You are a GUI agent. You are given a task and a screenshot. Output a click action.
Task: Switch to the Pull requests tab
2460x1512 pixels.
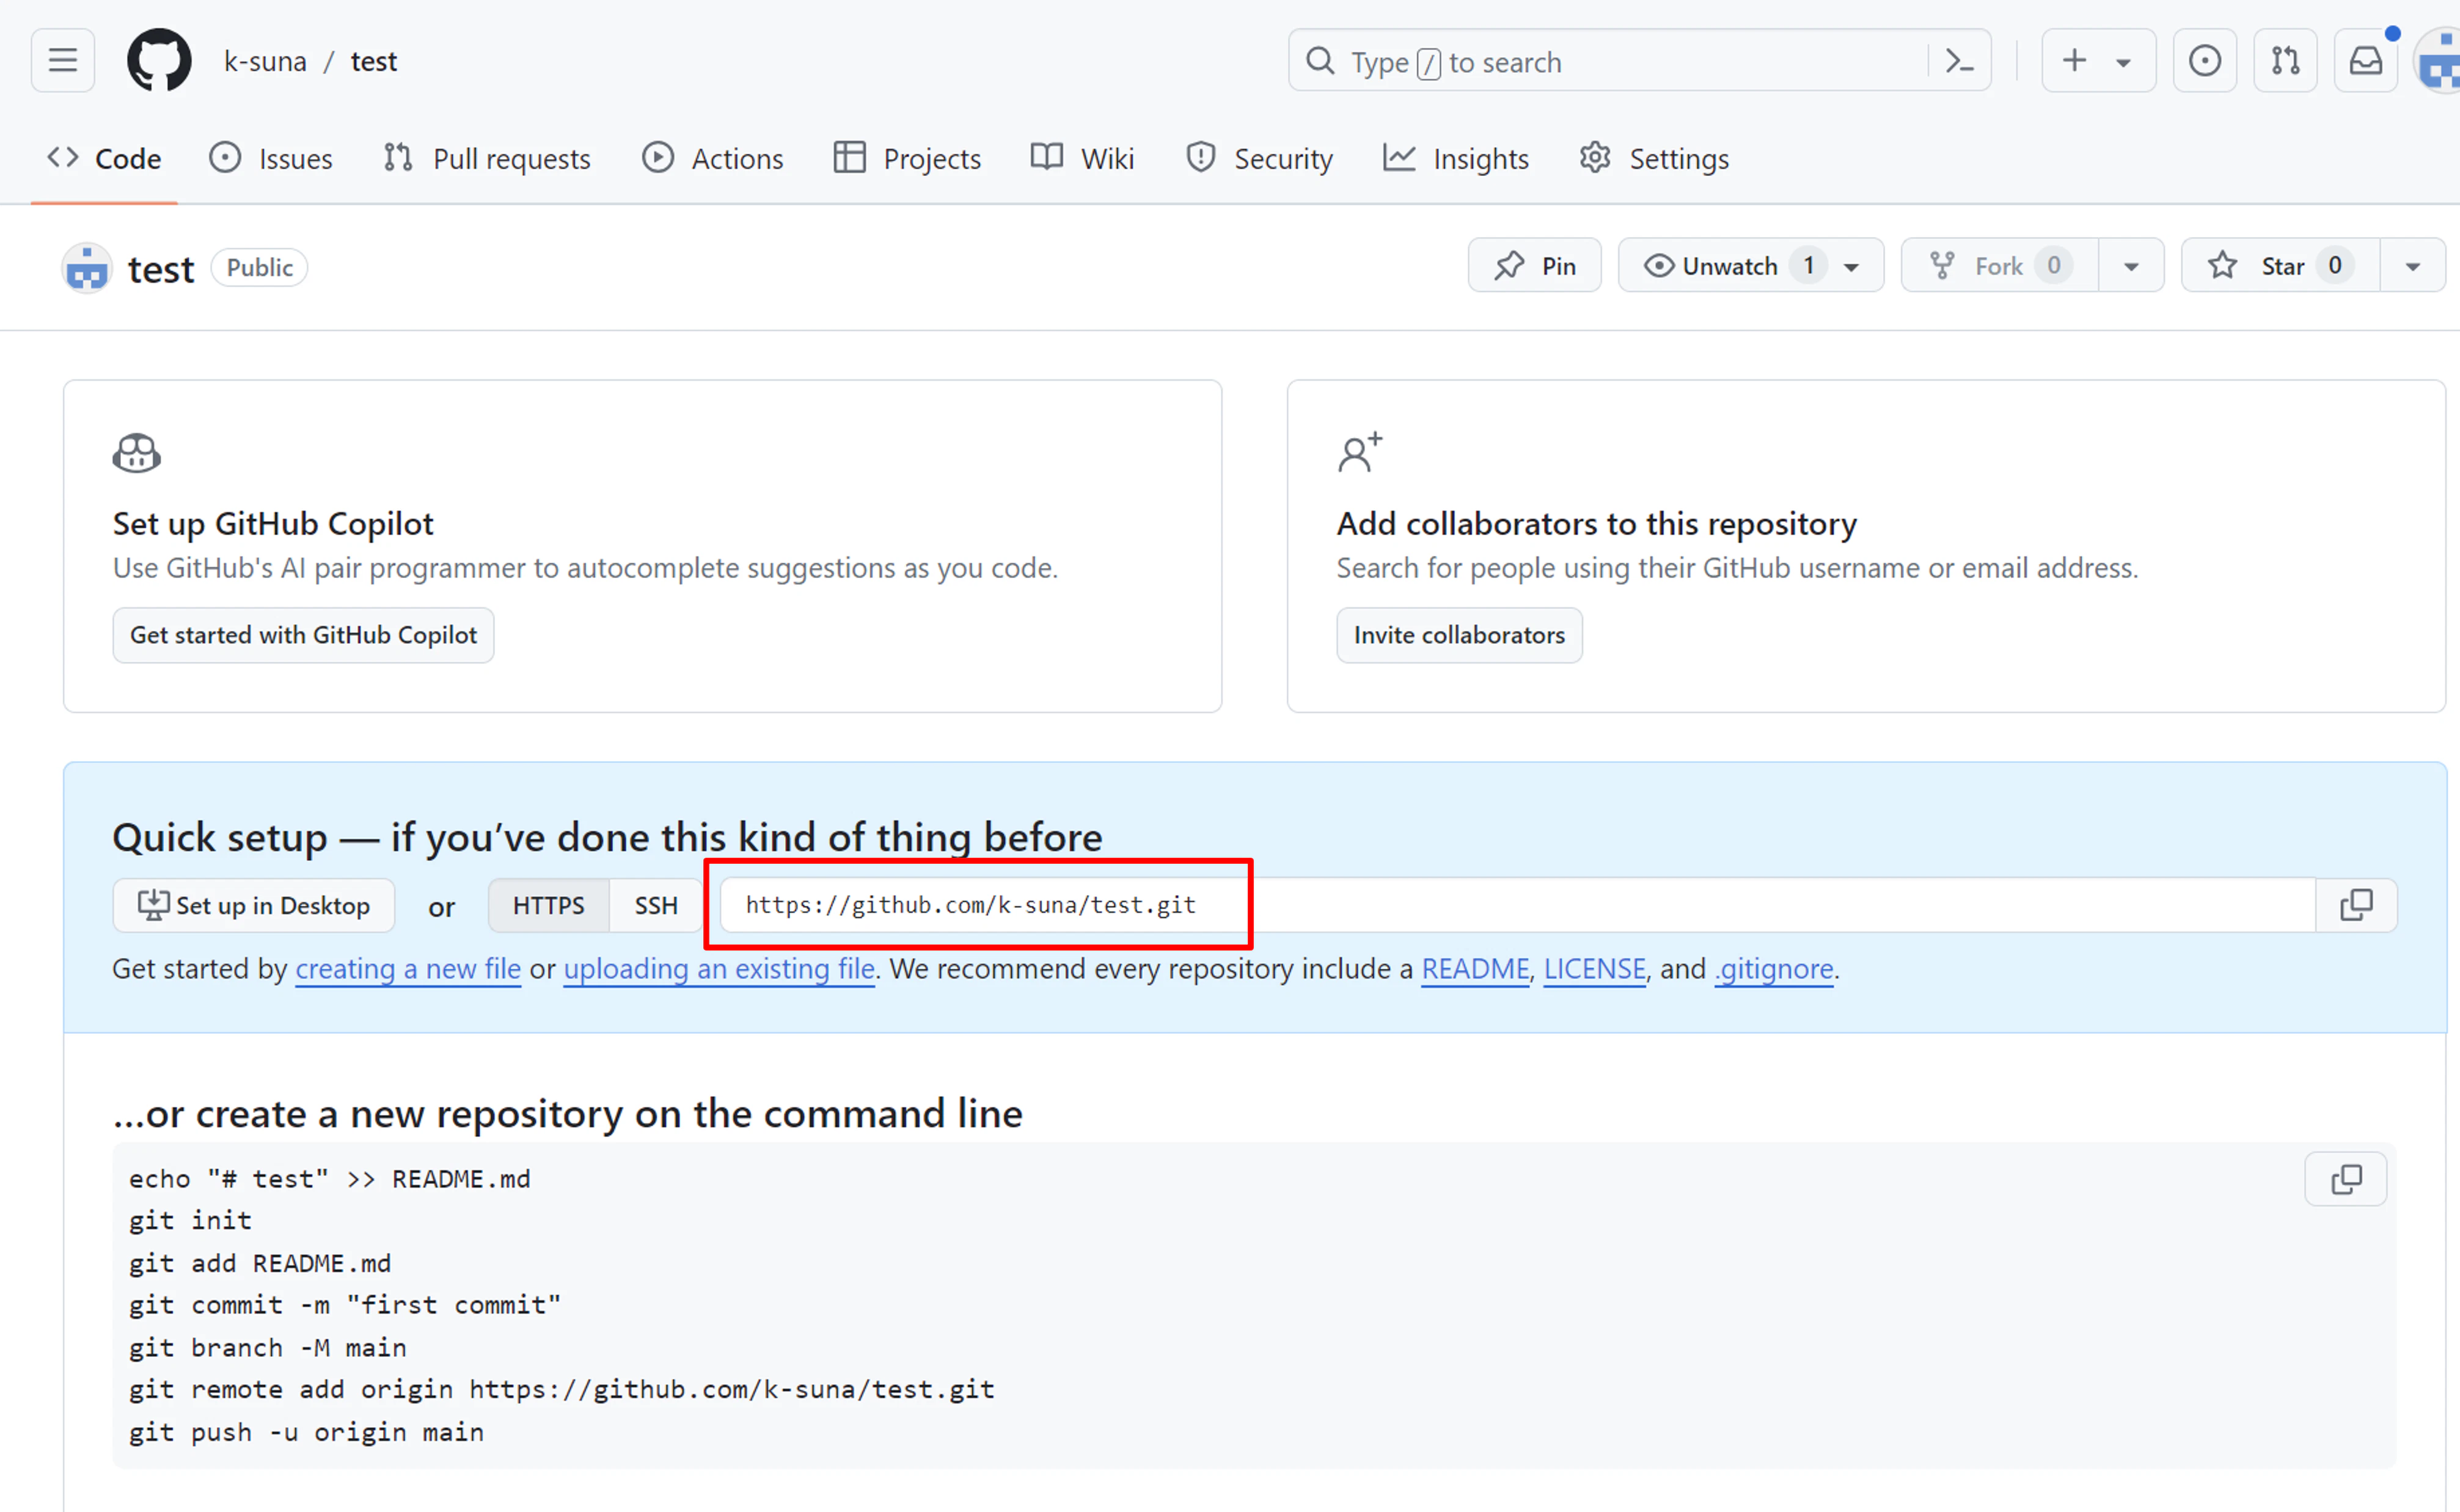(487, 158)
